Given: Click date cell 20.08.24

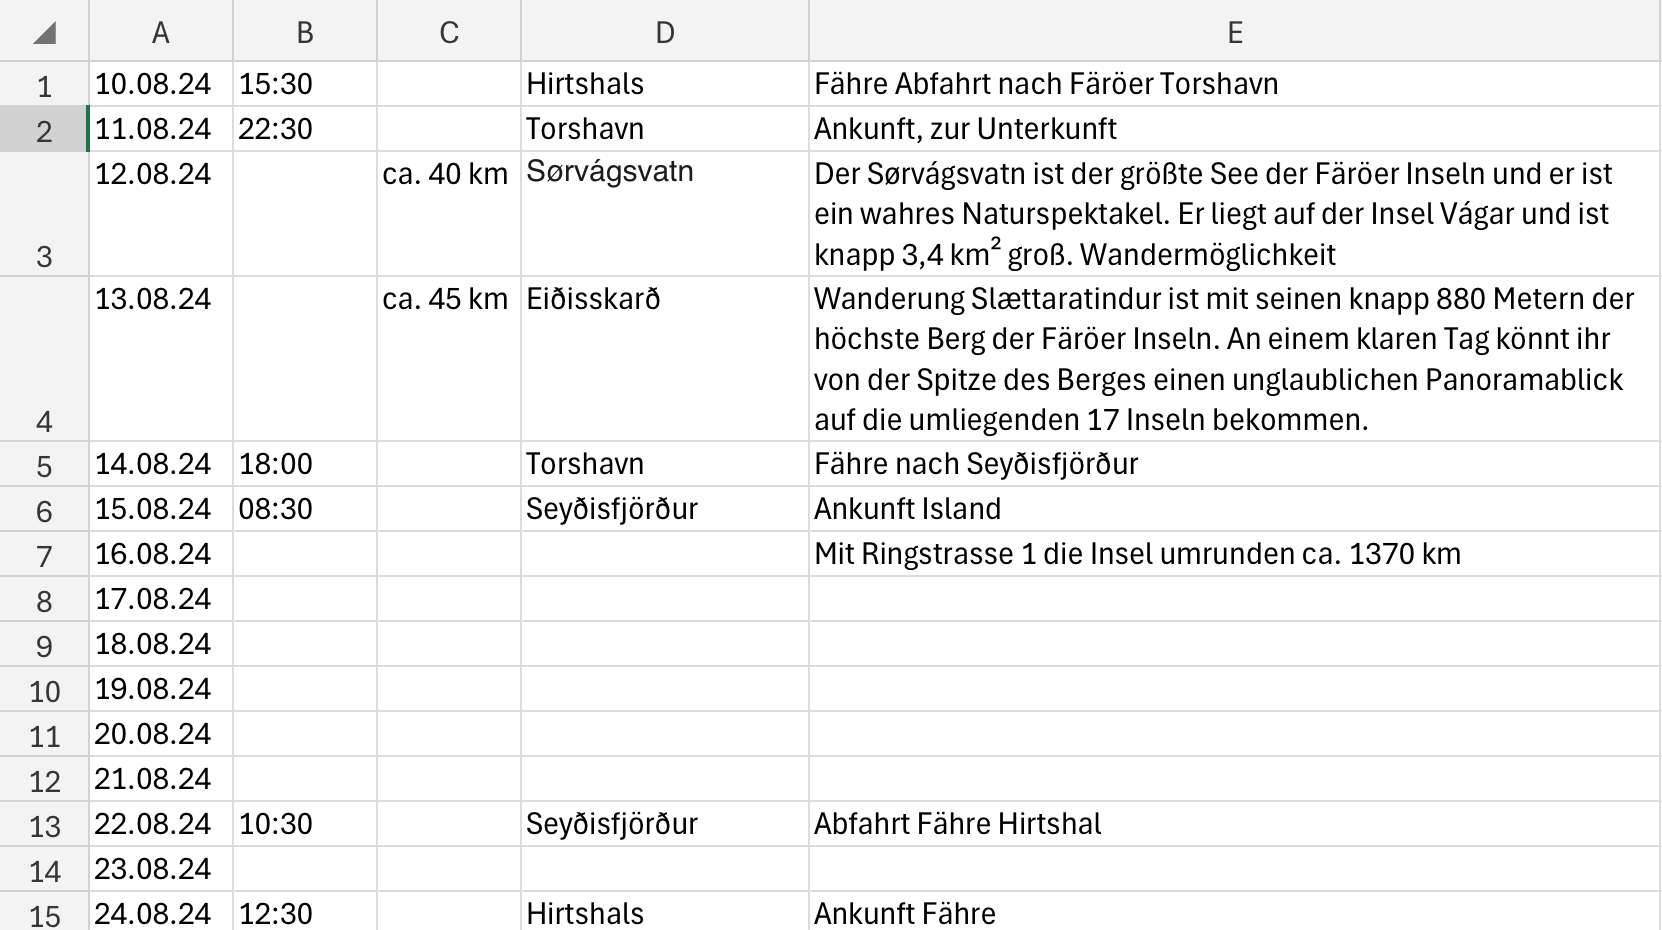Looking at the screenshot, I should (161, 734).
